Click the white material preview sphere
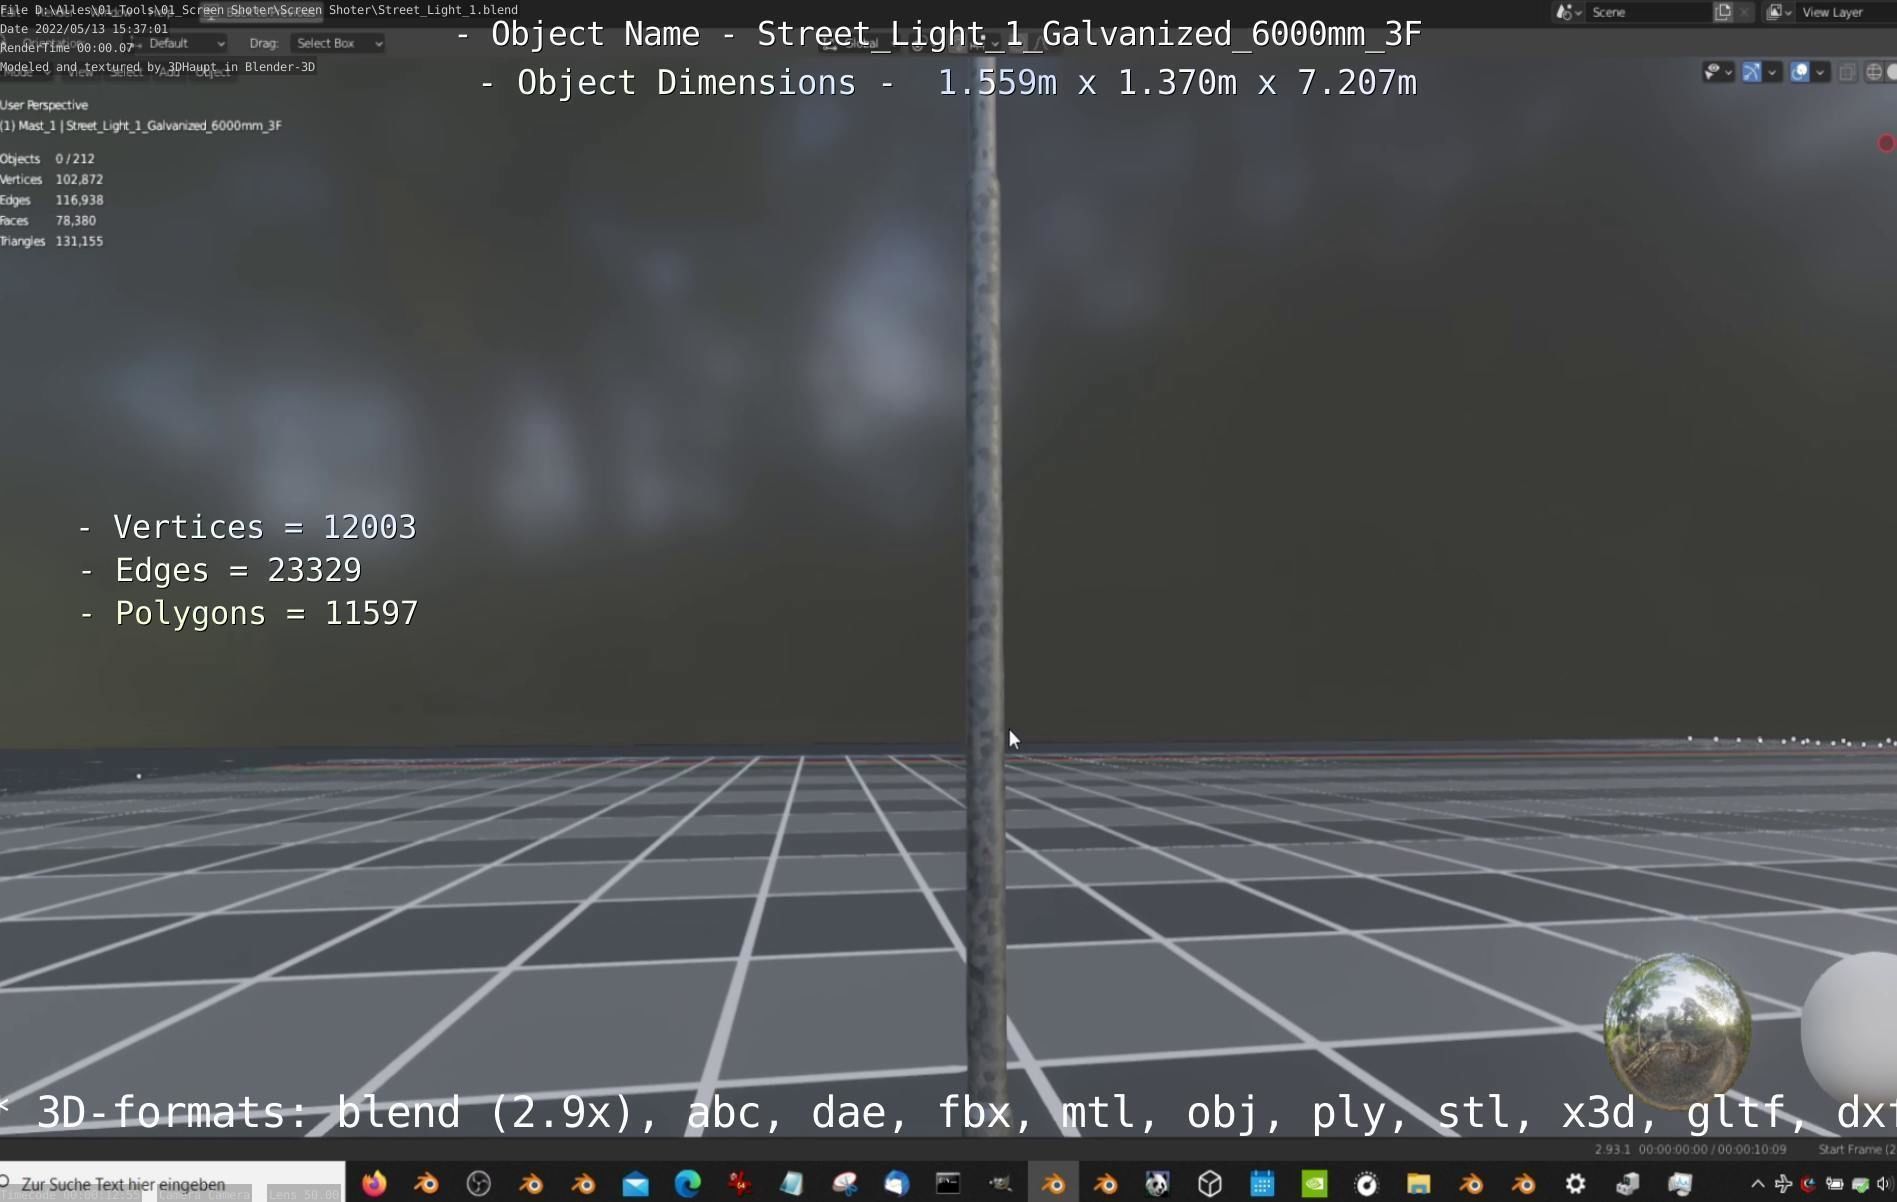 pyautogui.click(x=1850, y=1029)
